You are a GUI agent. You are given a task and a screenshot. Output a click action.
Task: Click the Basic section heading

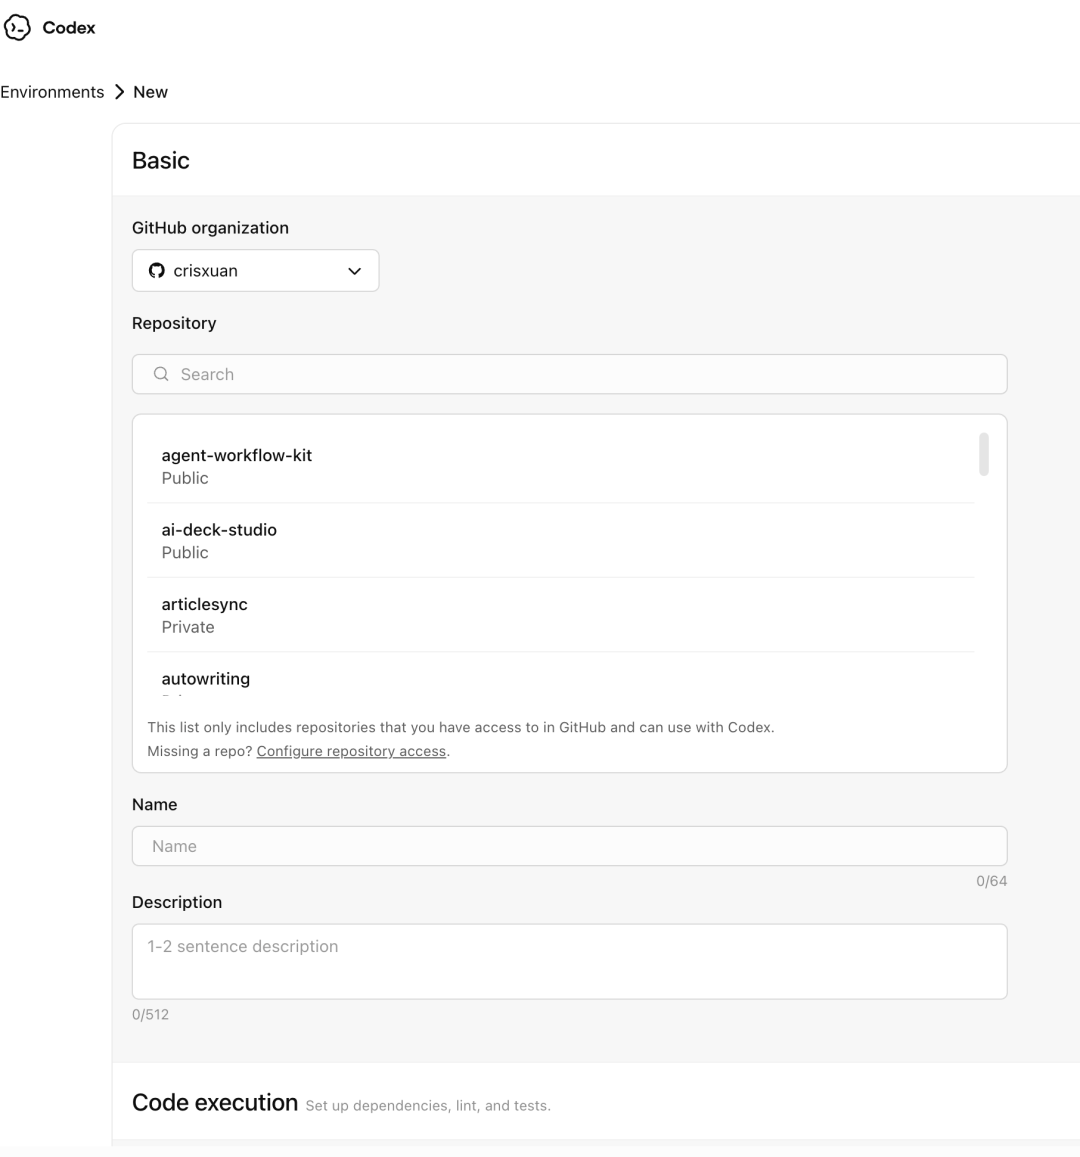point(161,161)
